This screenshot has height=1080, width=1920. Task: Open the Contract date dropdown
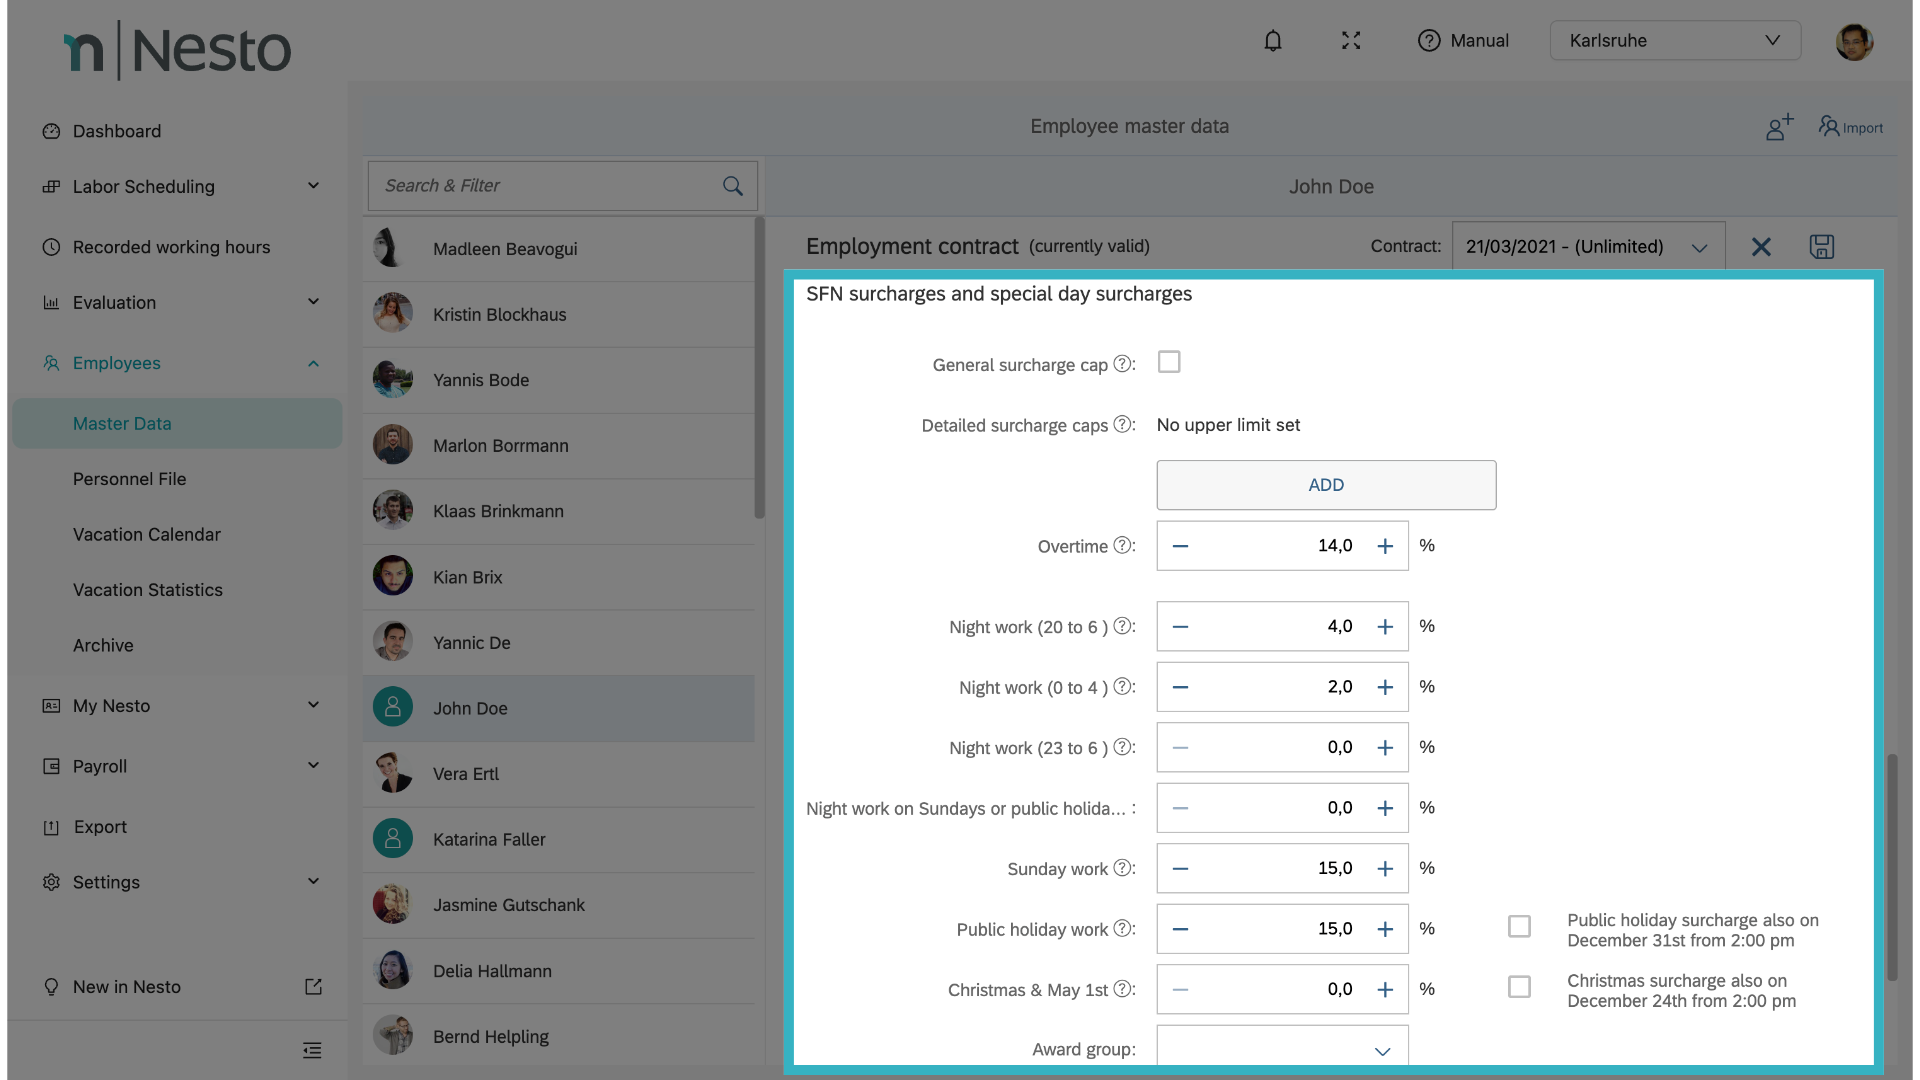click(x=1587, y=247)
